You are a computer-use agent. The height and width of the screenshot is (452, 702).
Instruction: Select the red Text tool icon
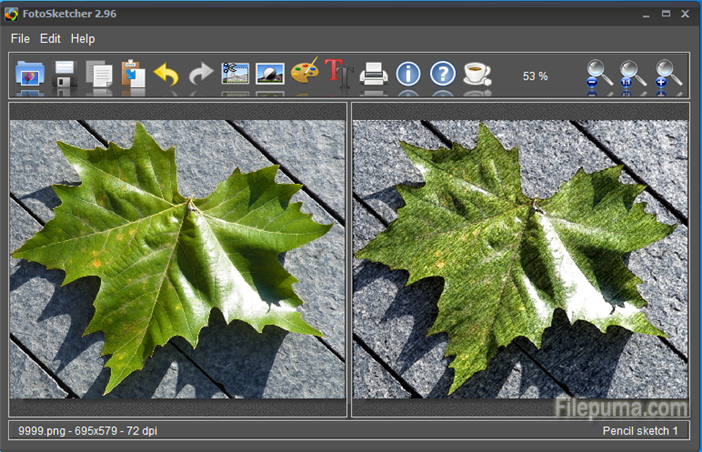[337, 75]
